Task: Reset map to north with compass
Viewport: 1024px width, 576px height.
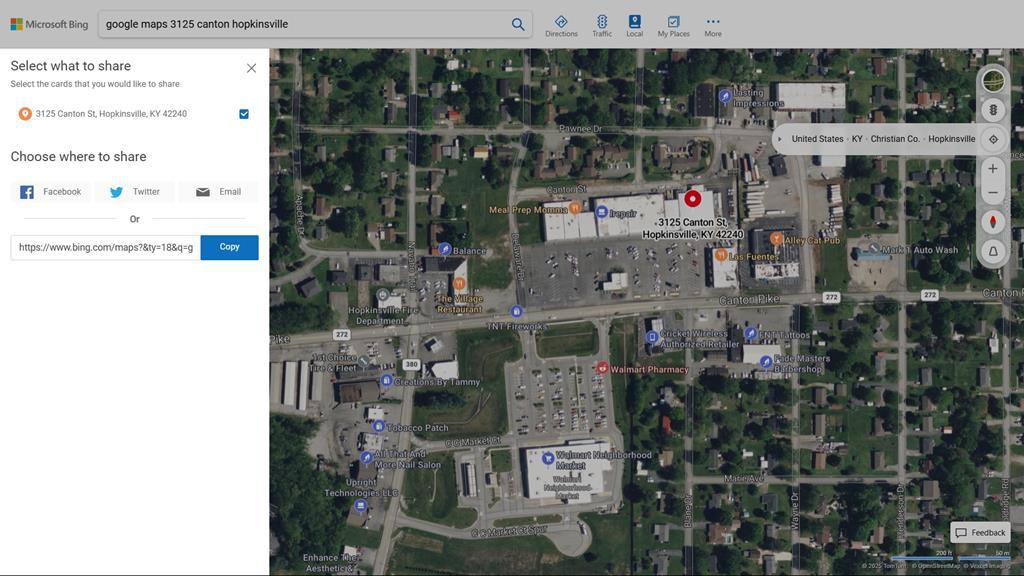Action: (993, 222)
